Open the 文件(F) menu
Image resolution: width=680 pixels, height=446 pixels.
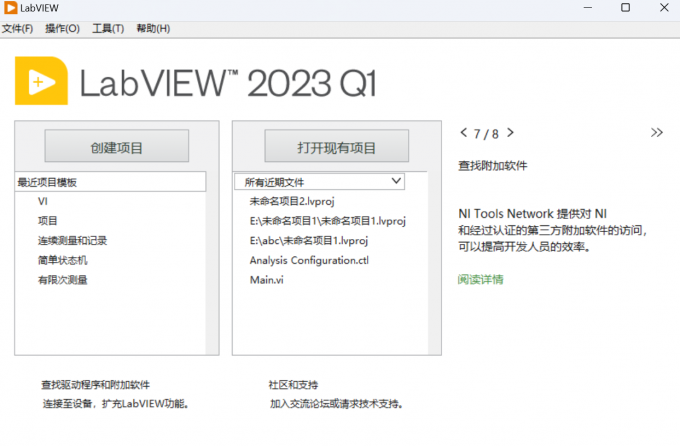[x=17, y=29]
